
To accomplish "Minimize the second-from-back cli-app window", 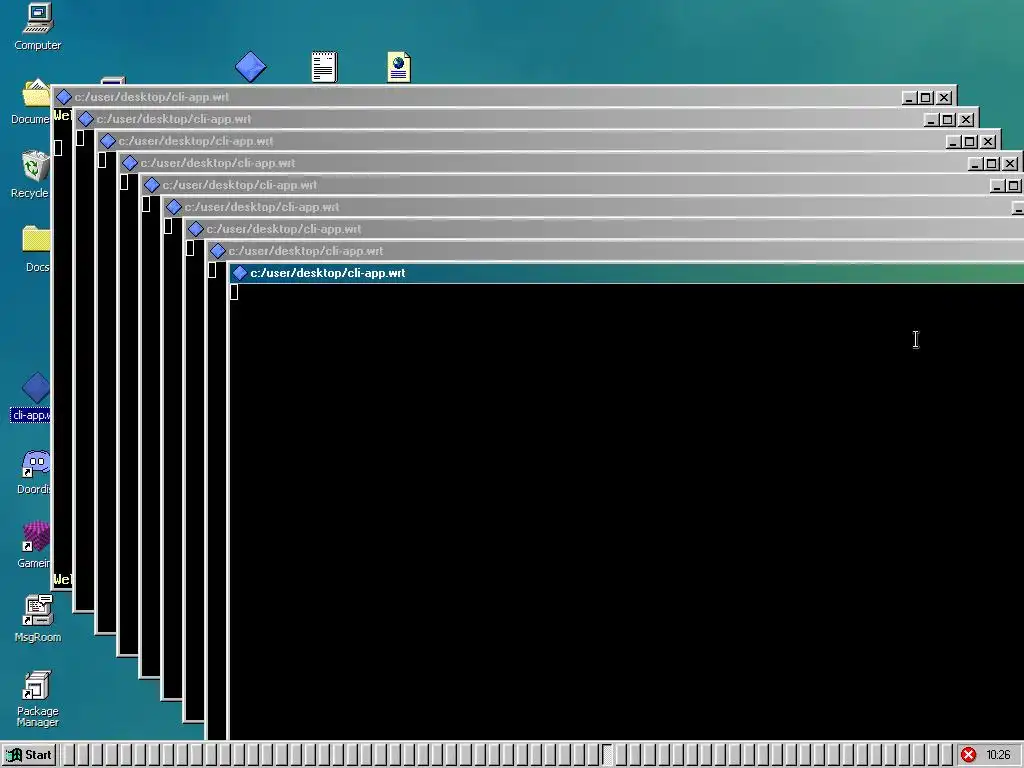I will coord(931,120).
